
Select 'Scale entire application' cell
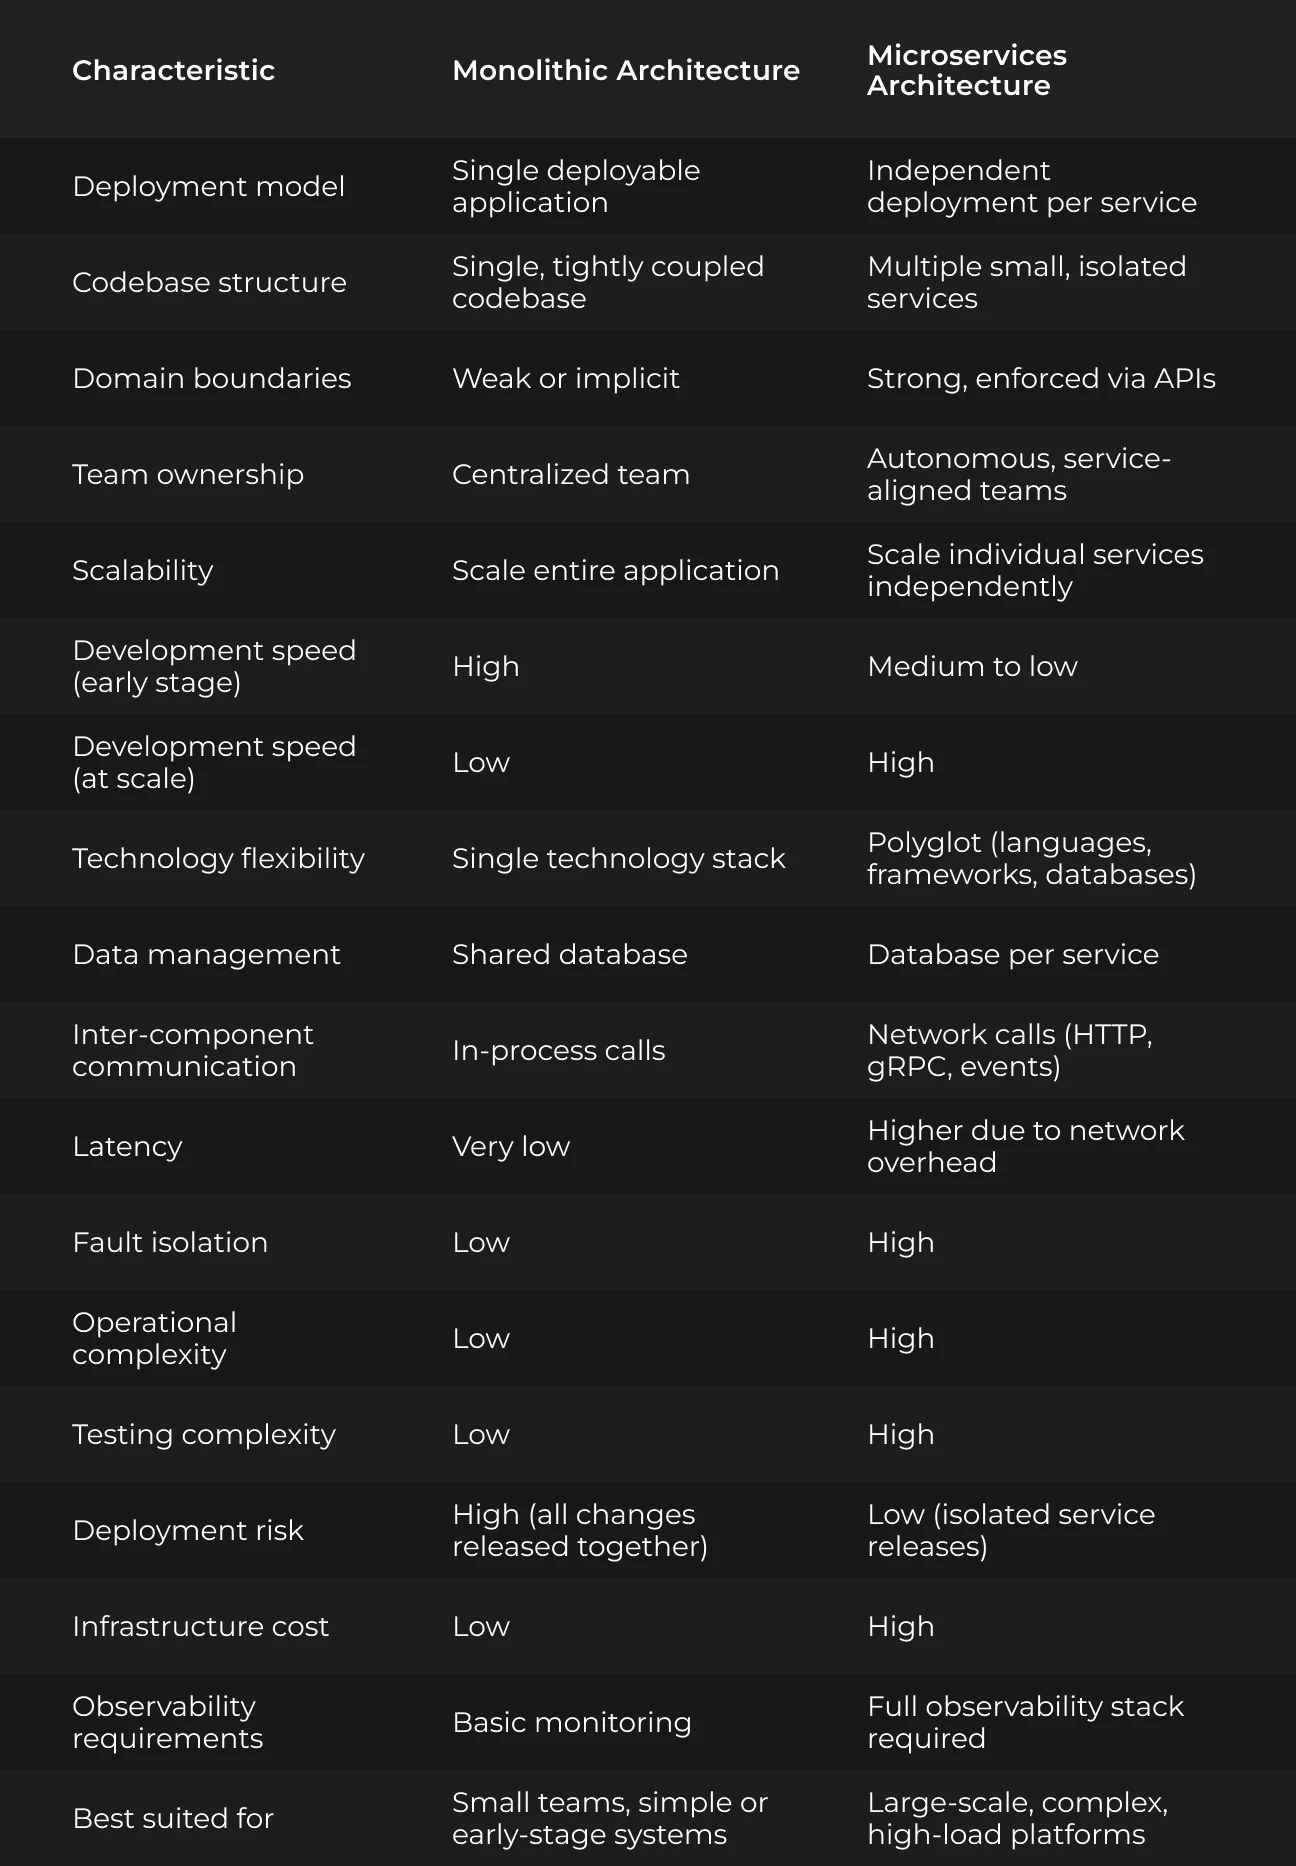tap(615, 570)
